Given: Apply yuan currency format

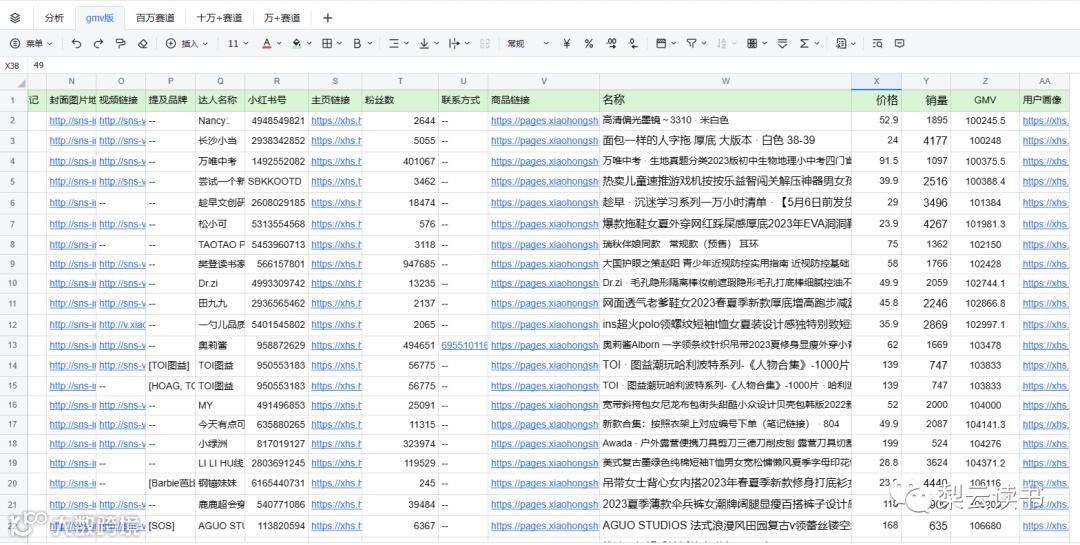Looking at the screenshot, I should (x=567, y=43).
